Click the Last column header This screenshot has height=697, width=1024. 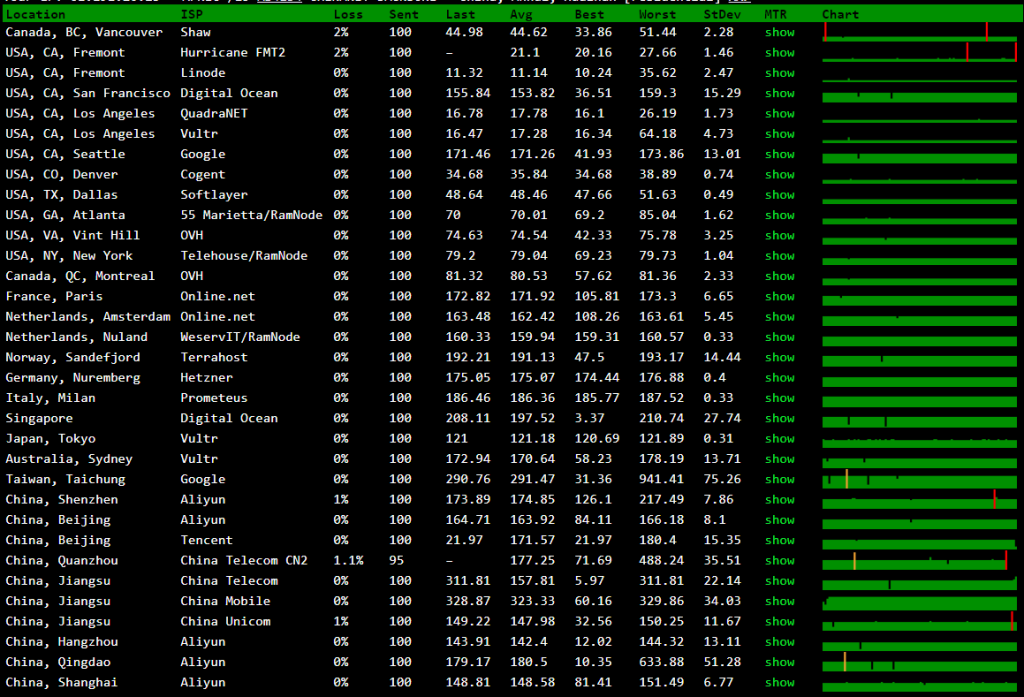(460, 14)
